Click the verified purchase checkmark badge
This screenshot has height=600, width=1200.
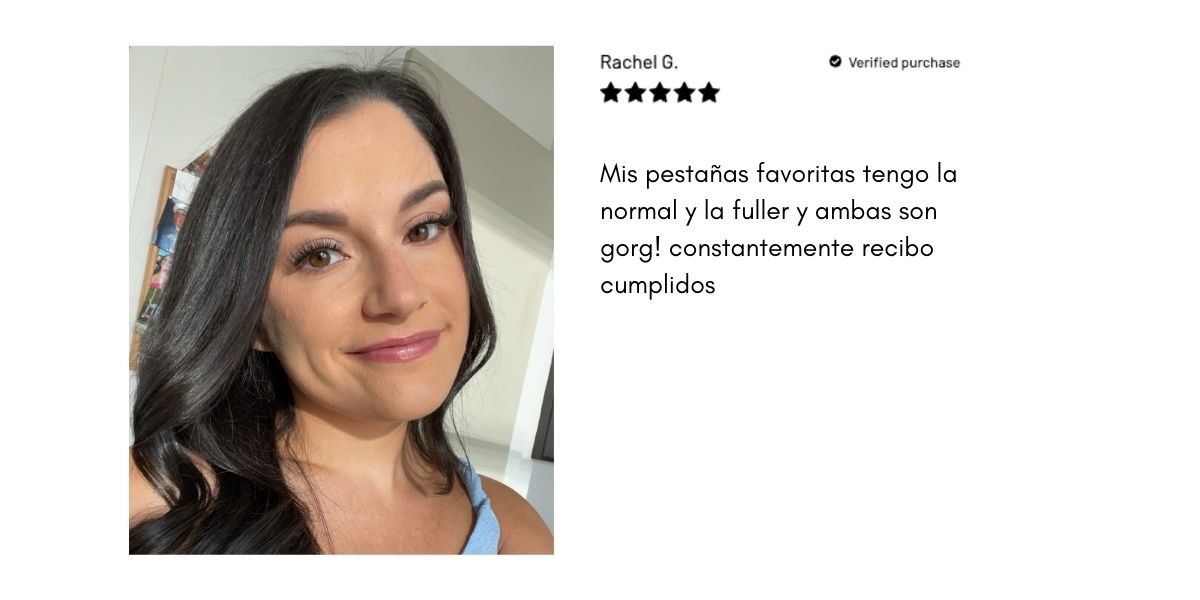(835, 62)
